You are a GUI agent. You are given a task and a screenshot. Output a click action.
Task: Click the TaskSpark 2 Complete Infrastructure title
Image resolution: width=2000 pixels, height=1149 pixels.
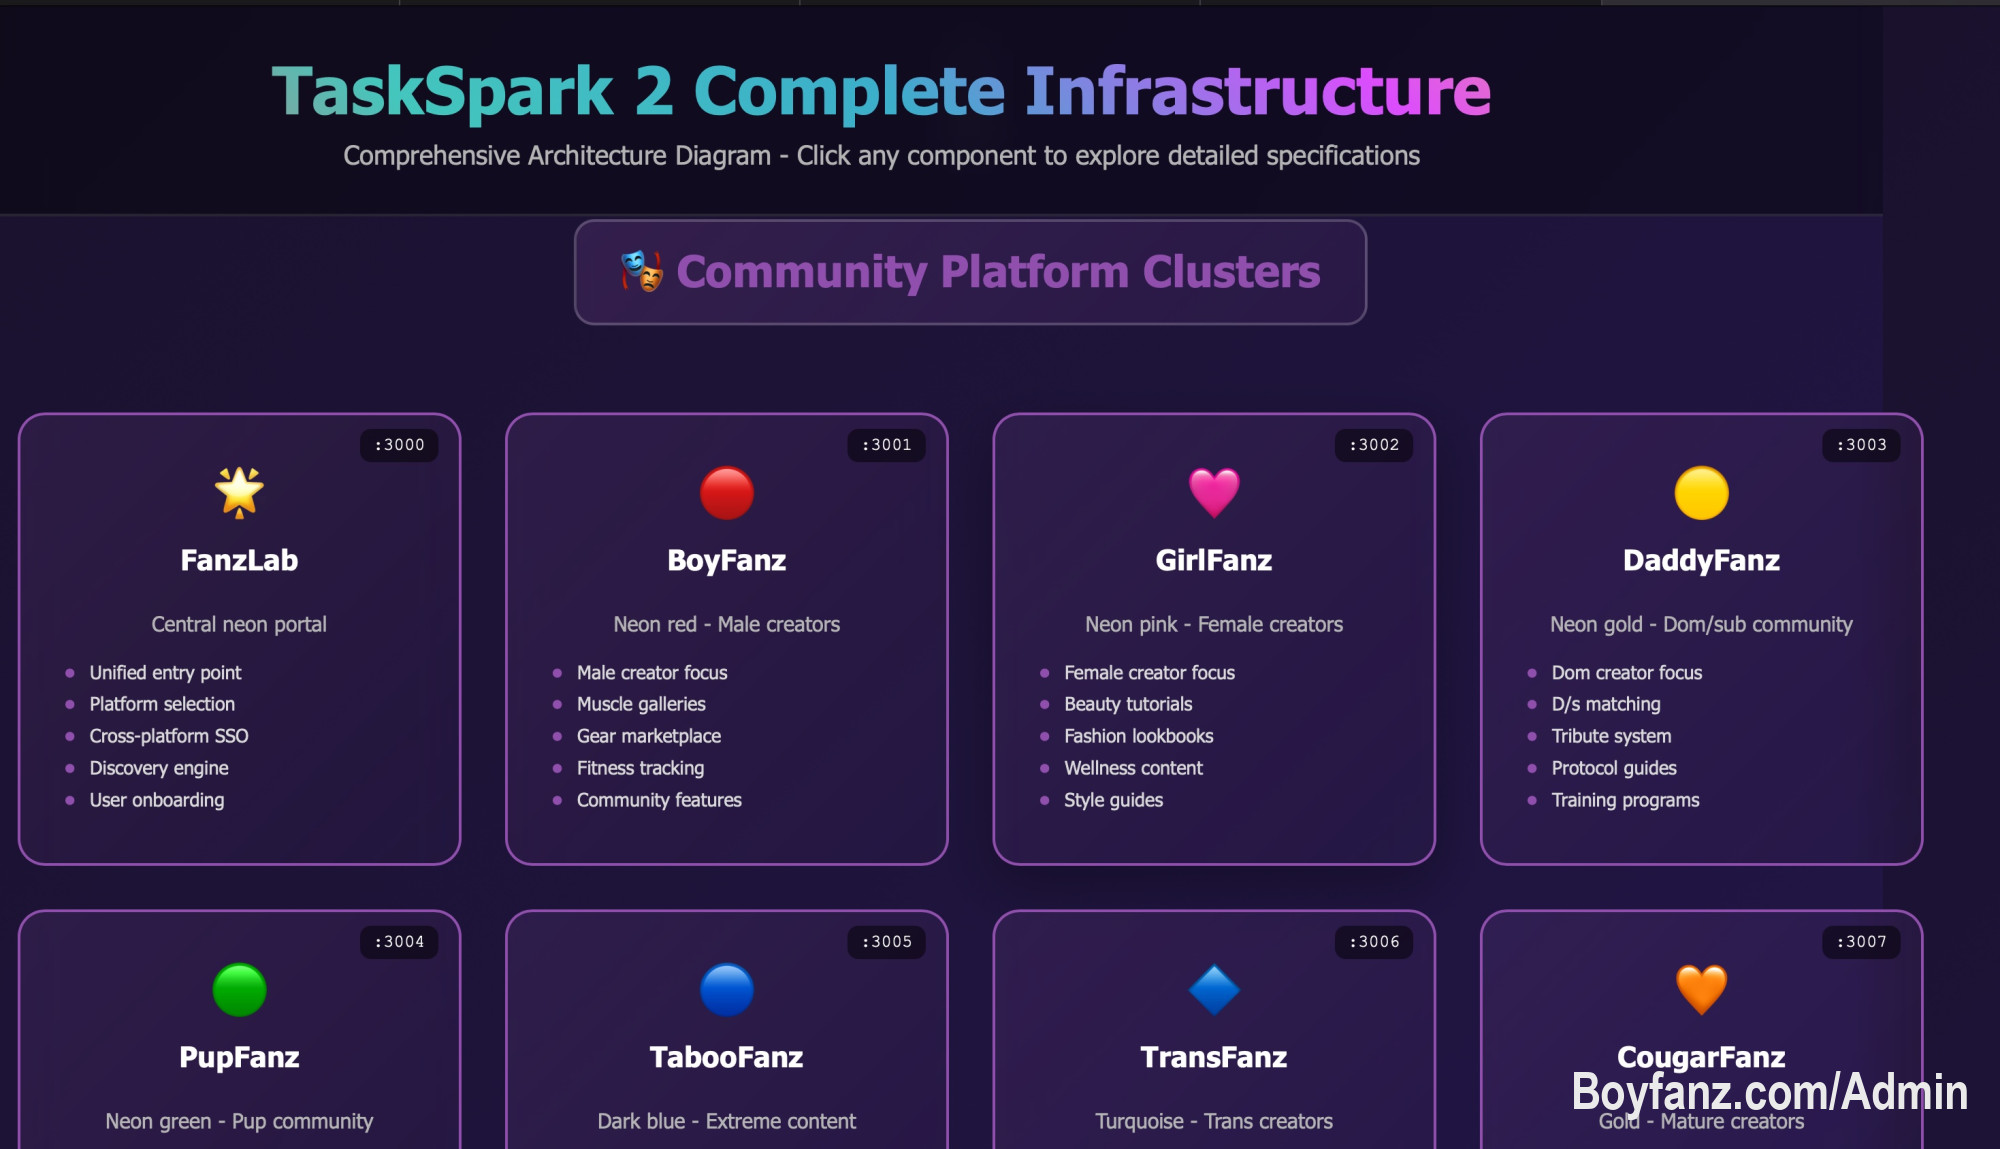click(x=881, y=91)
